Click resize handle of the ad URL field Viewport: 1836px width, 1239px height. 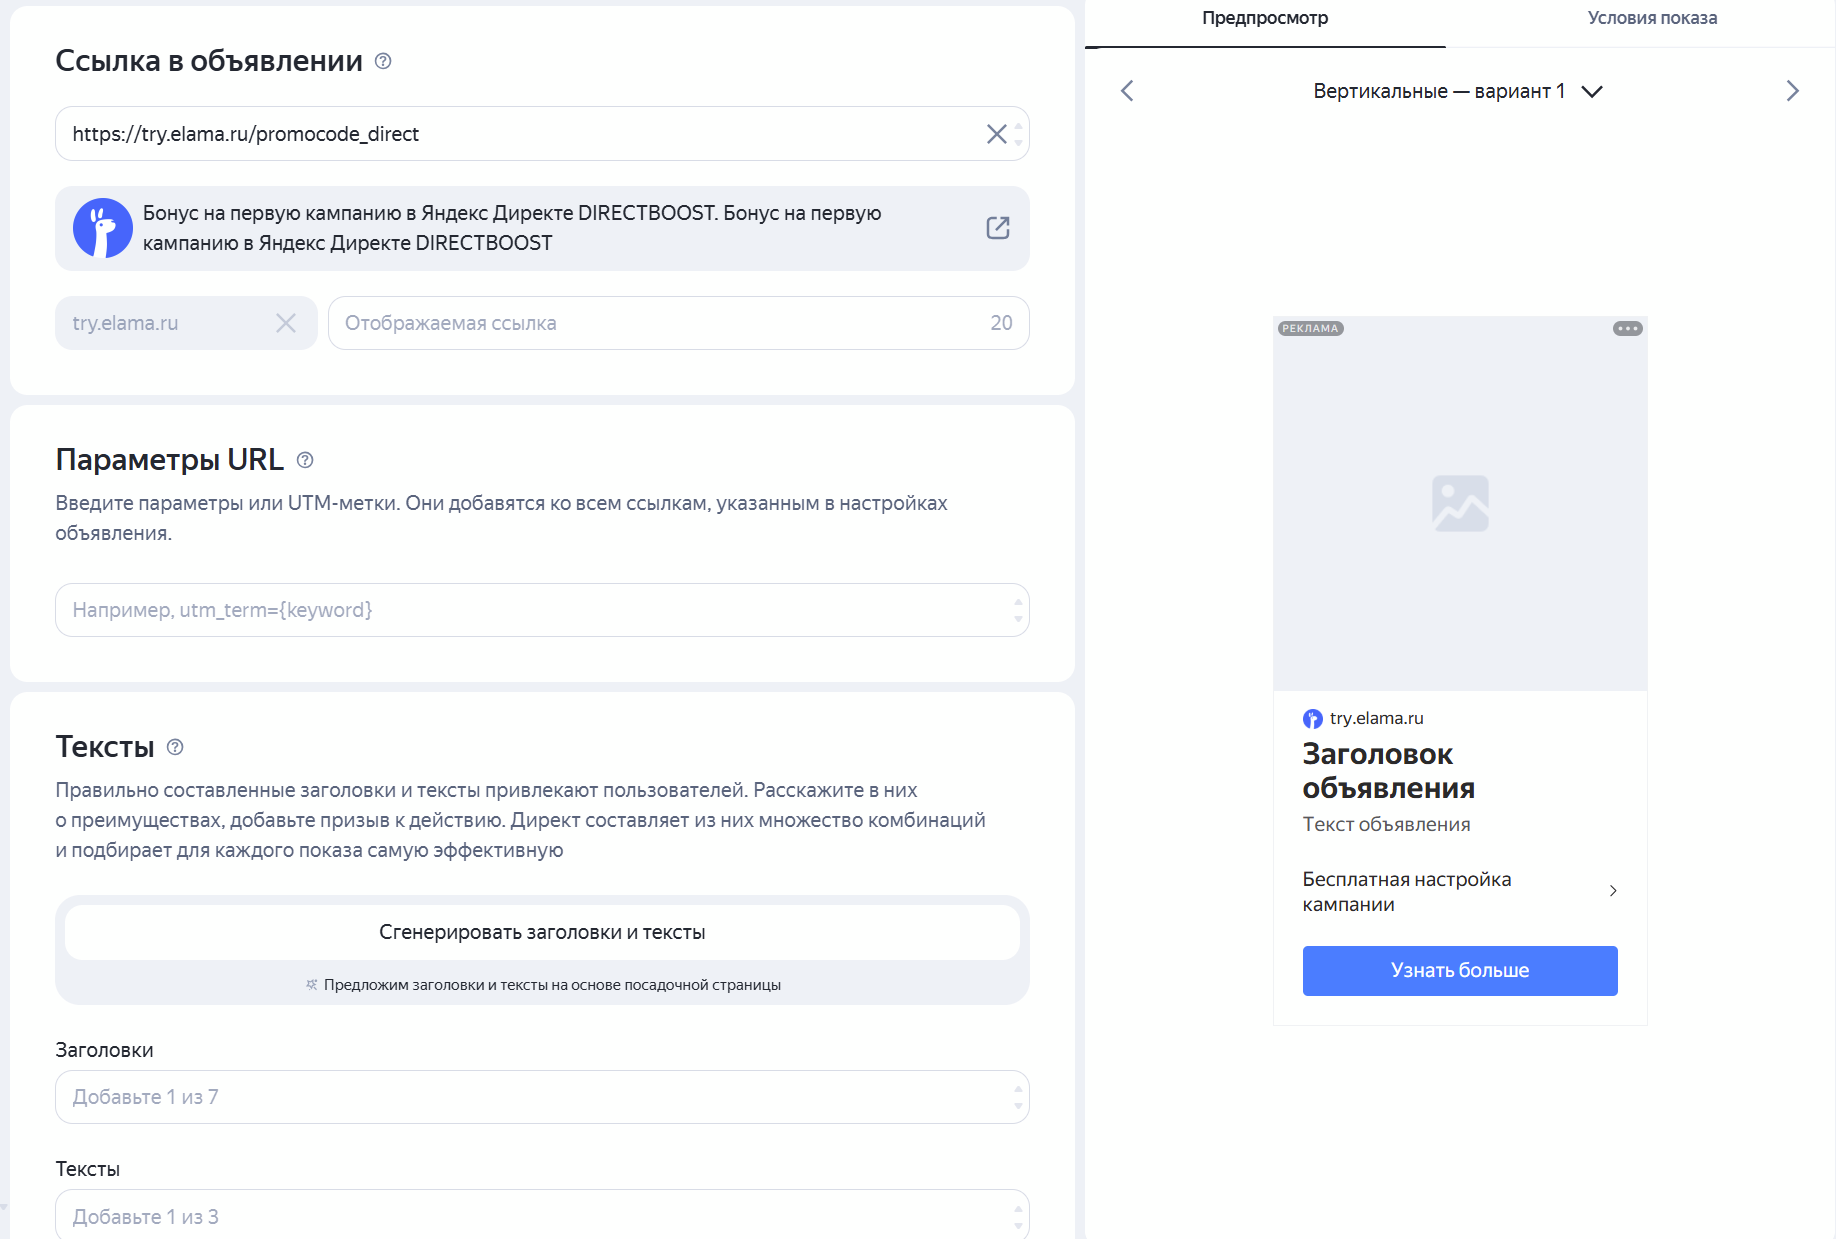coord(1018,134)
